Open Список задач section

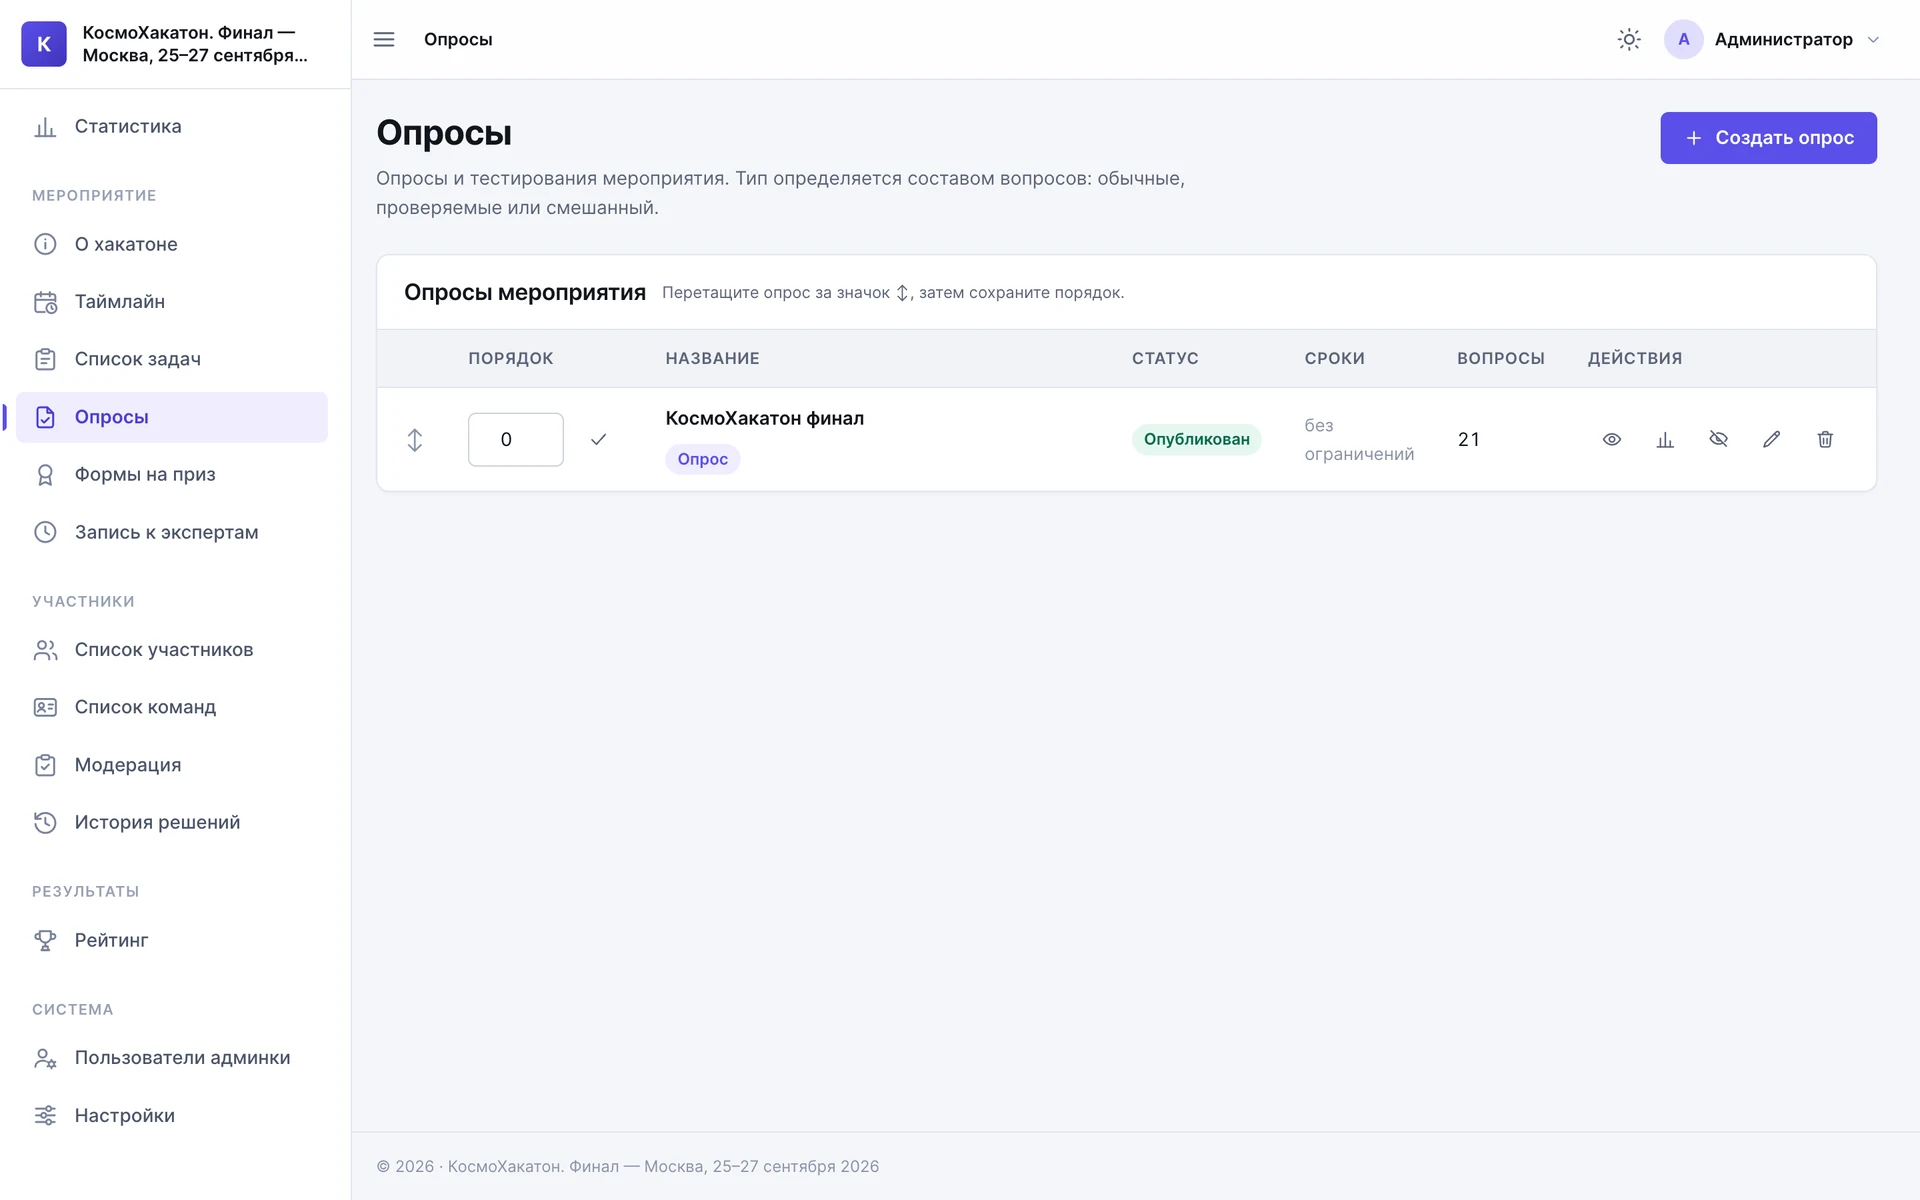click(172, 359)
